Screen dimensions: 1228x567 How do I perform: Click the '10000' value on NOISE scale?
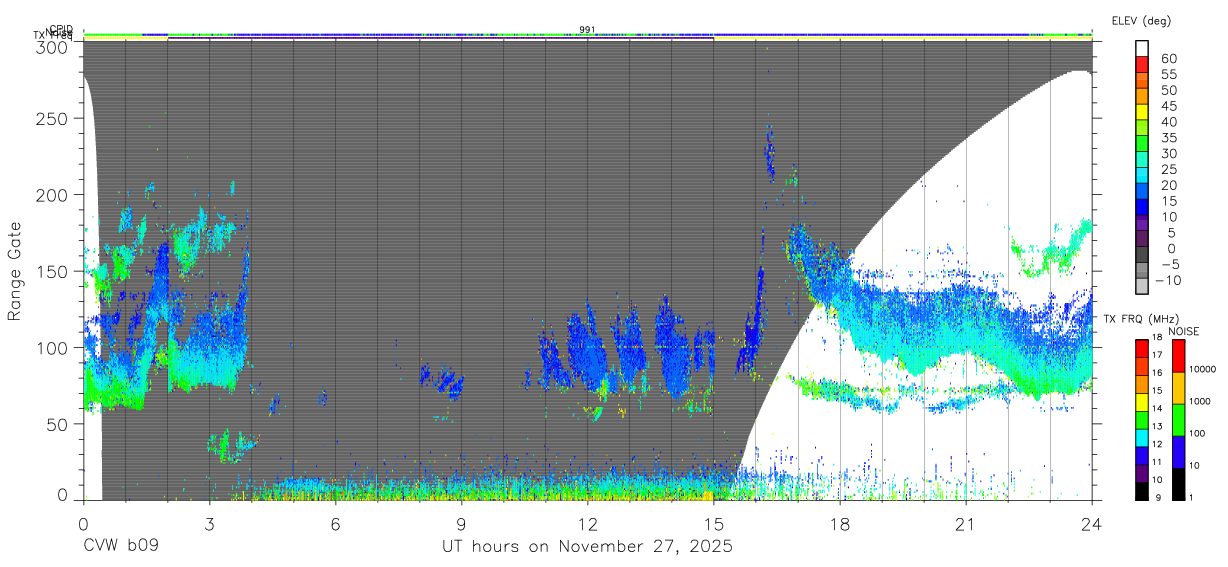[x=1203, y=369]
